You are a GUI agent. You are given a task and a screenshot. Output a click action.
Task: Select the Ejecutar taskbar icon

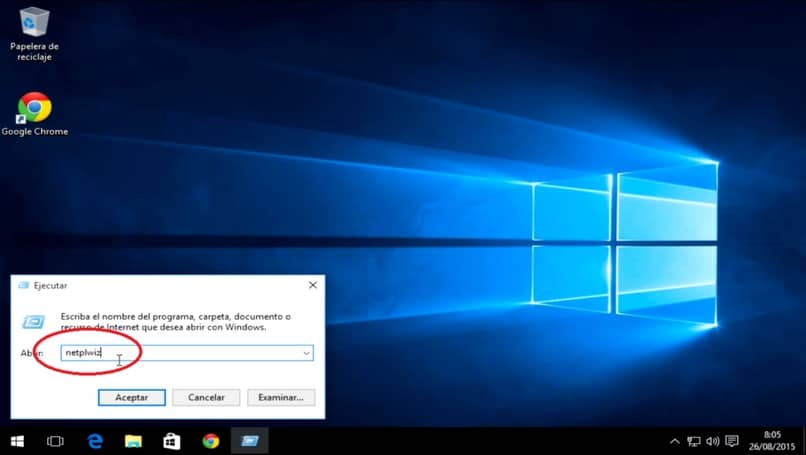(249, 441)
